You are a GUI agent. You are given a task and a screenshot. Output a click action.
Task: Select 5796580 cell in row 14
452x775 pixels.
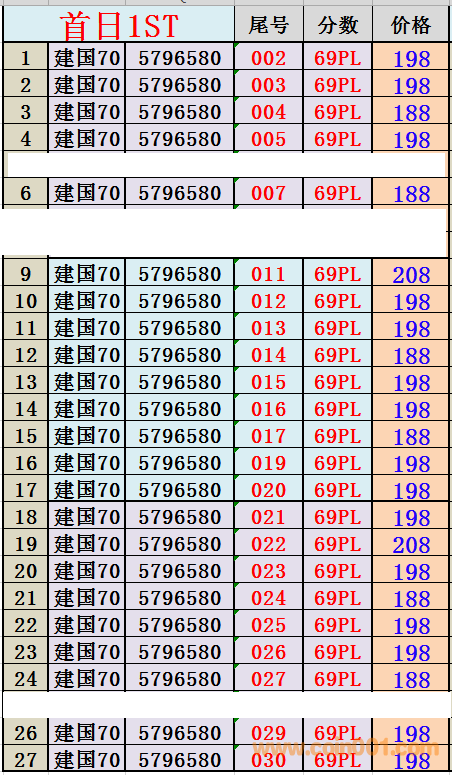pyautogui.click(x=180, y=409)
